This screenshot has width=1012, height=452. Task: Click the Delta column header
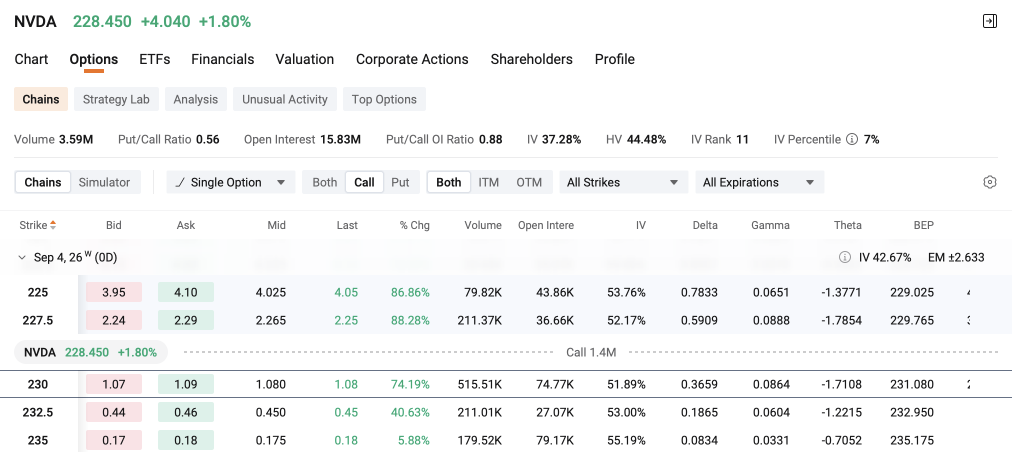[x=705, y=225]
